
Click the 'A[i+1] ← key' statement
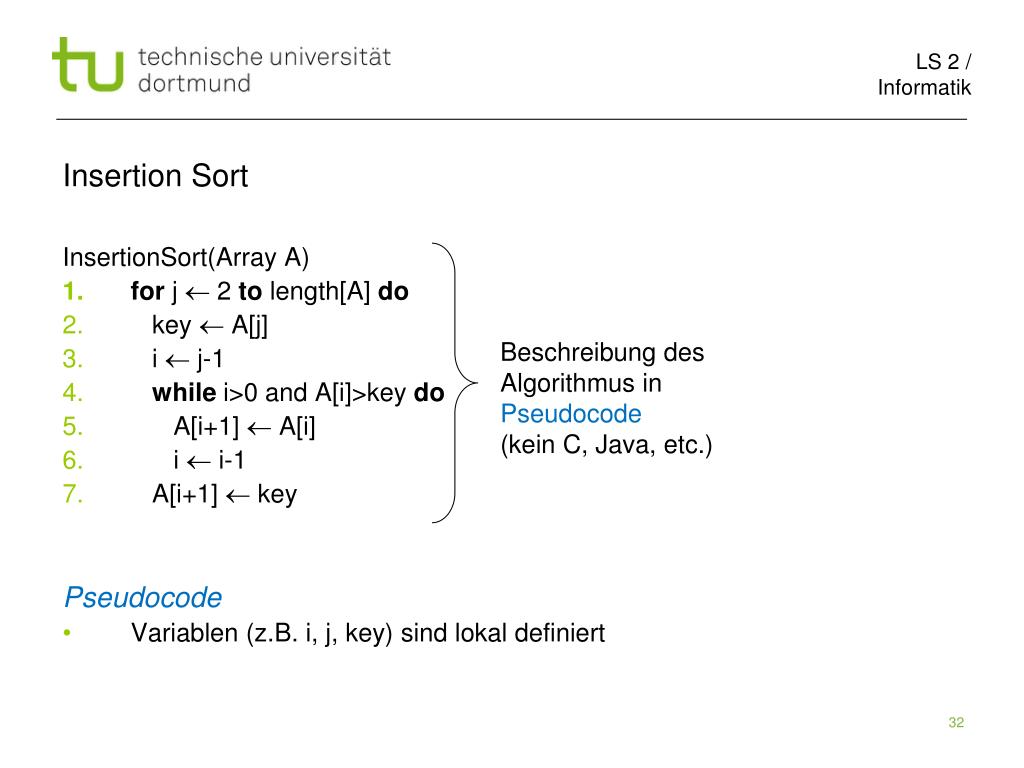(x=225, y=494)
